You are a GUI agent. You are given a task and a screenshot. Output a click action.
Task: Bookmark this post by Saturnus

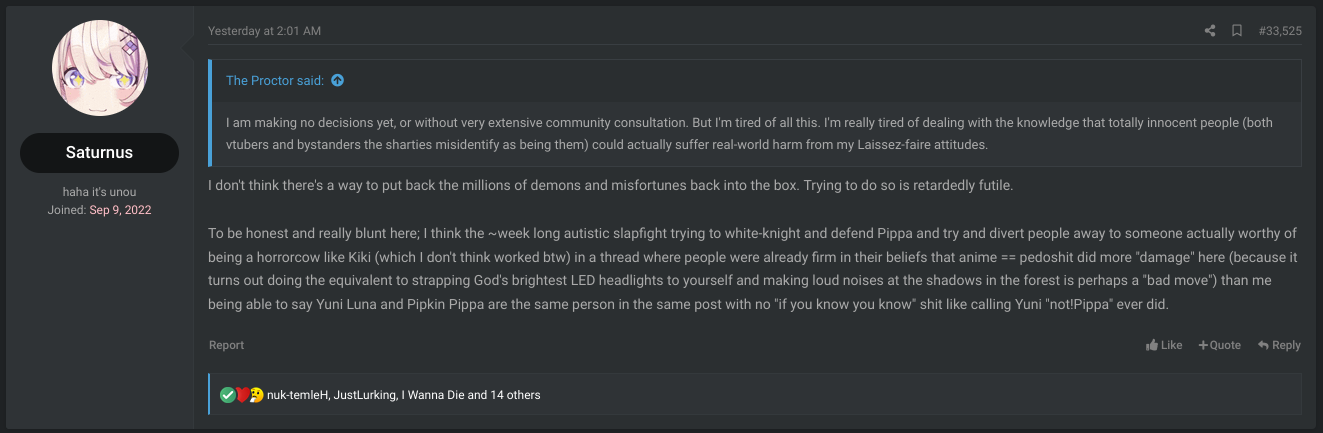coord(1237,31)
